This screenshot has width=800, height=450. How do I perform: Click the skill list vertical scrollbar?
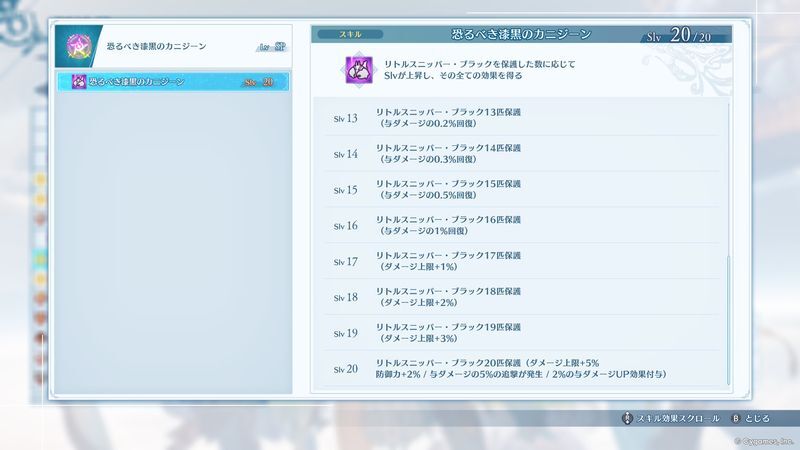[728, 320]
